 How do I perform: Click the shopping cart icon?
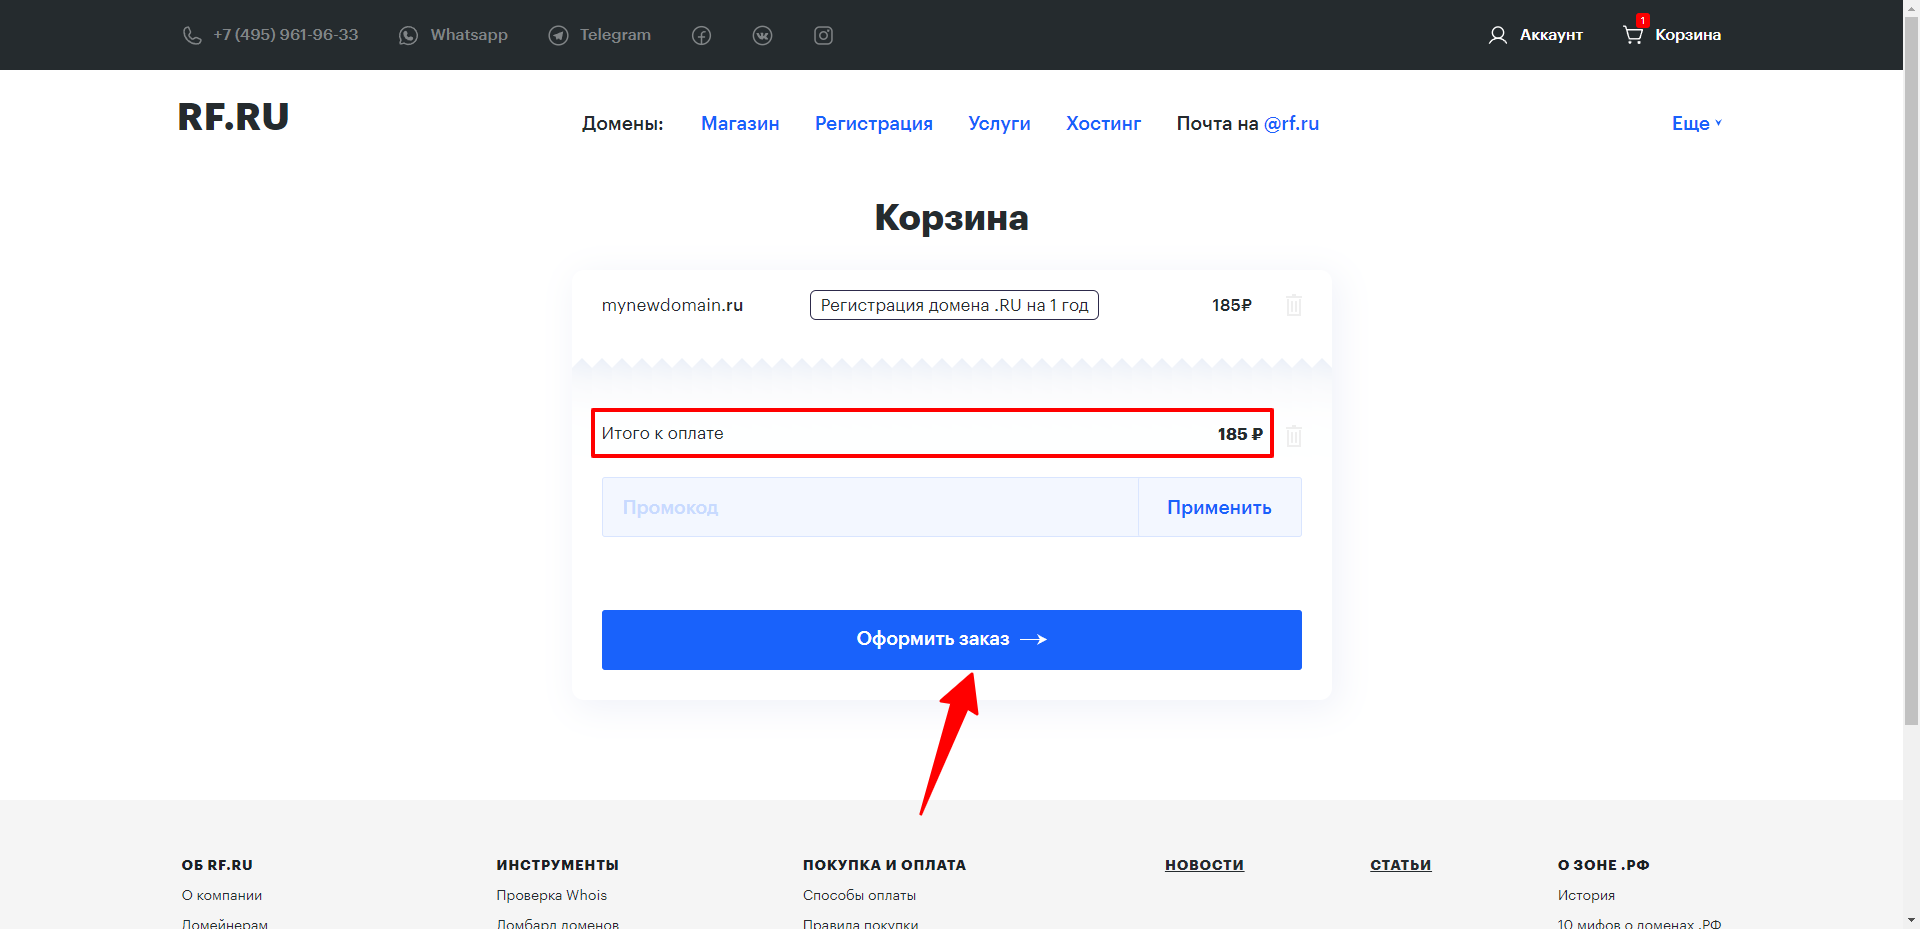[x=1633, y=35]
